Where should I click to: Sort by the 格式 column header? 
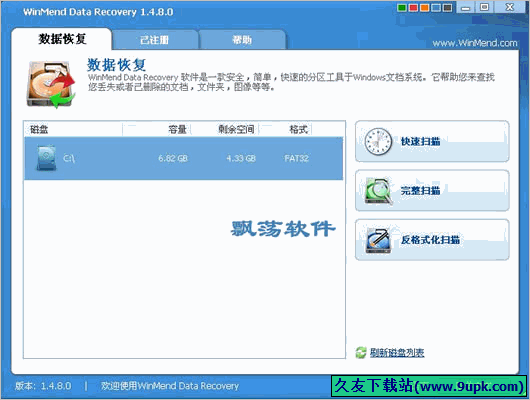298,129
